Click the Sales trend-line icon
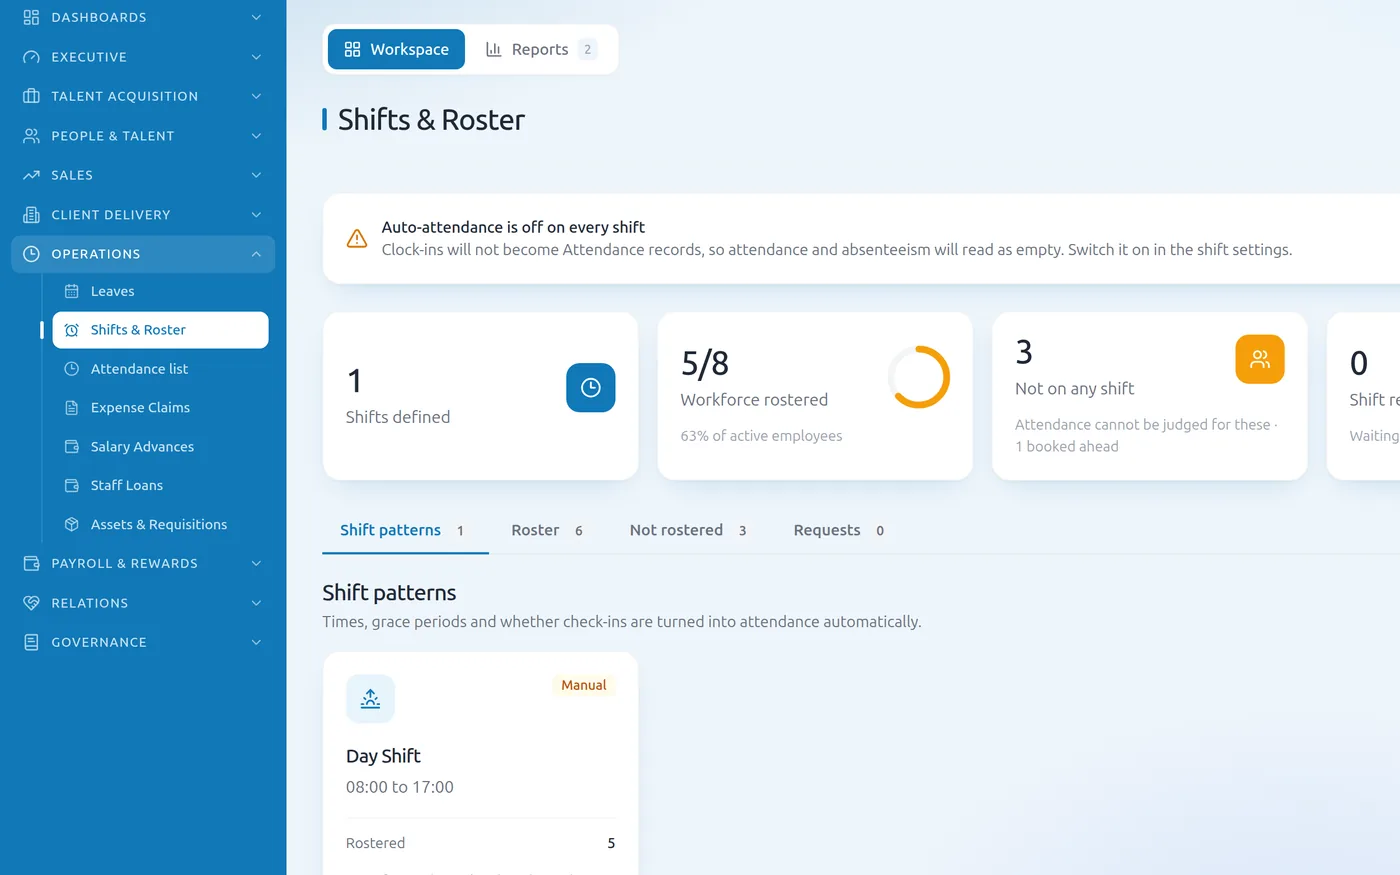 (x=31, y=175)
